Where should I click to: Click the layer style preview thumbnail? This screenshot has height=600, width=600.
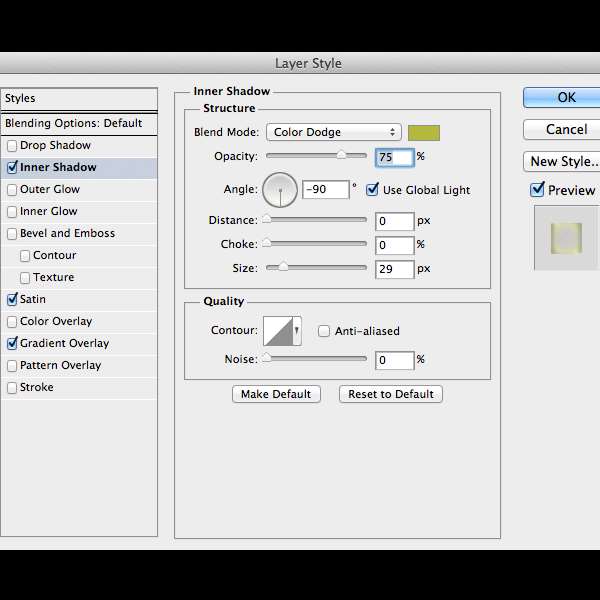pyautogui.click(x=565, y=238)
